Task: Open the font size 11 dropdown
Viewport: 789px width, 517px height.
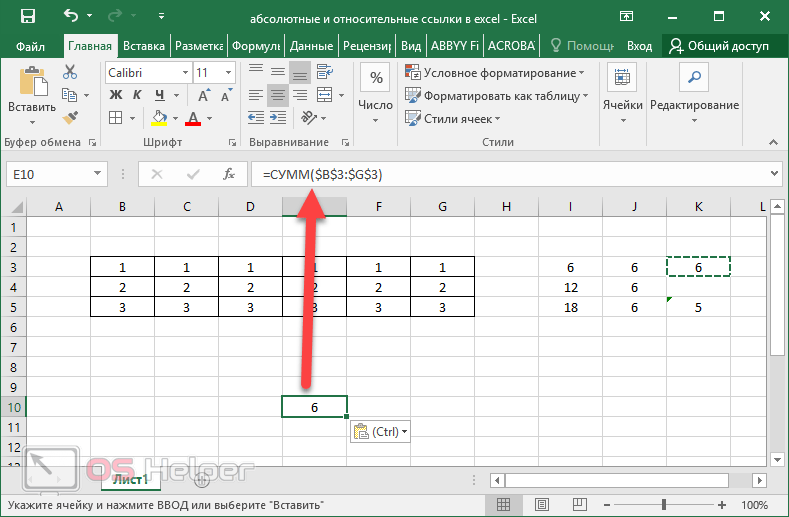Action: point(228,73)
